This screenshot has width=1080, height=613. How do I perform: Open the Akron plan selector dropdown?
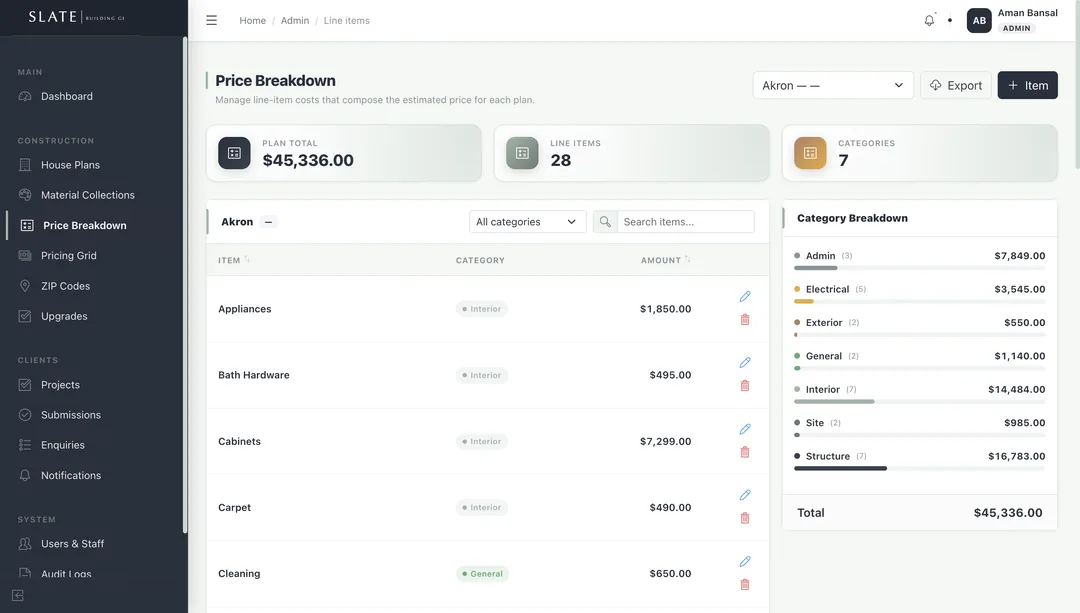833,85
